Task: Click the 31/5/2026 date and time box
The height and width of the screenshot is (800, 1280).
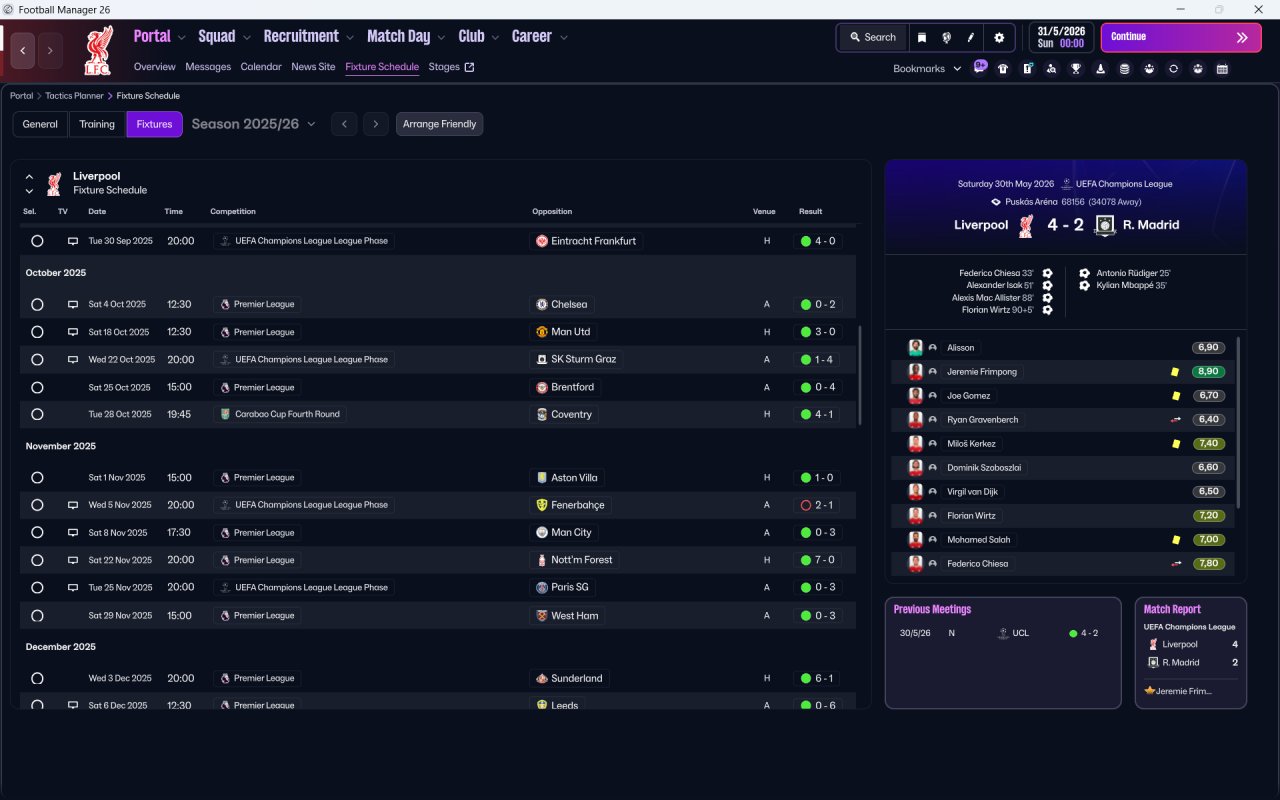Action: 1062,37
